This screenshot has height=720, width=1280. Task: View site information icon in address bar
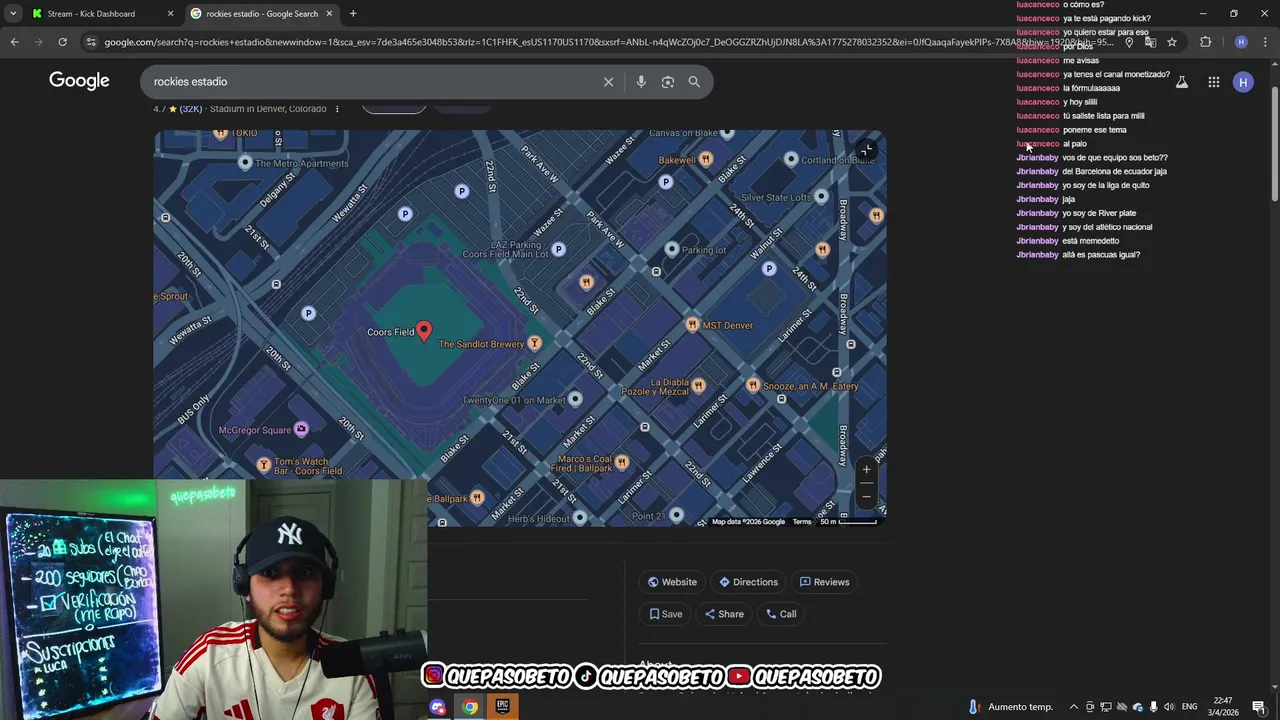click(91, 42)
